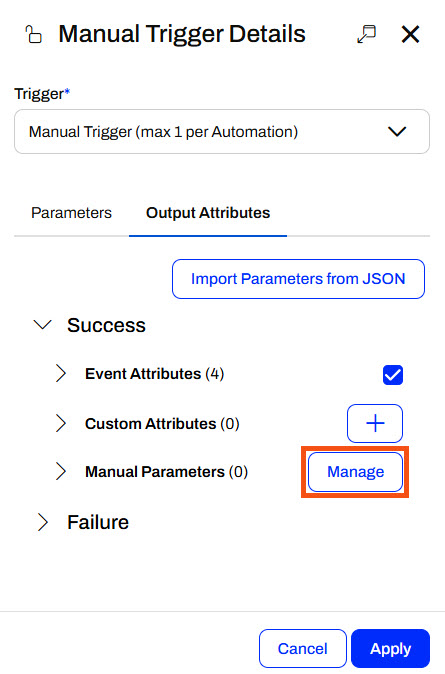Expand Custom Attributes list
Screen dimensions: 445x674
(61, 423)
